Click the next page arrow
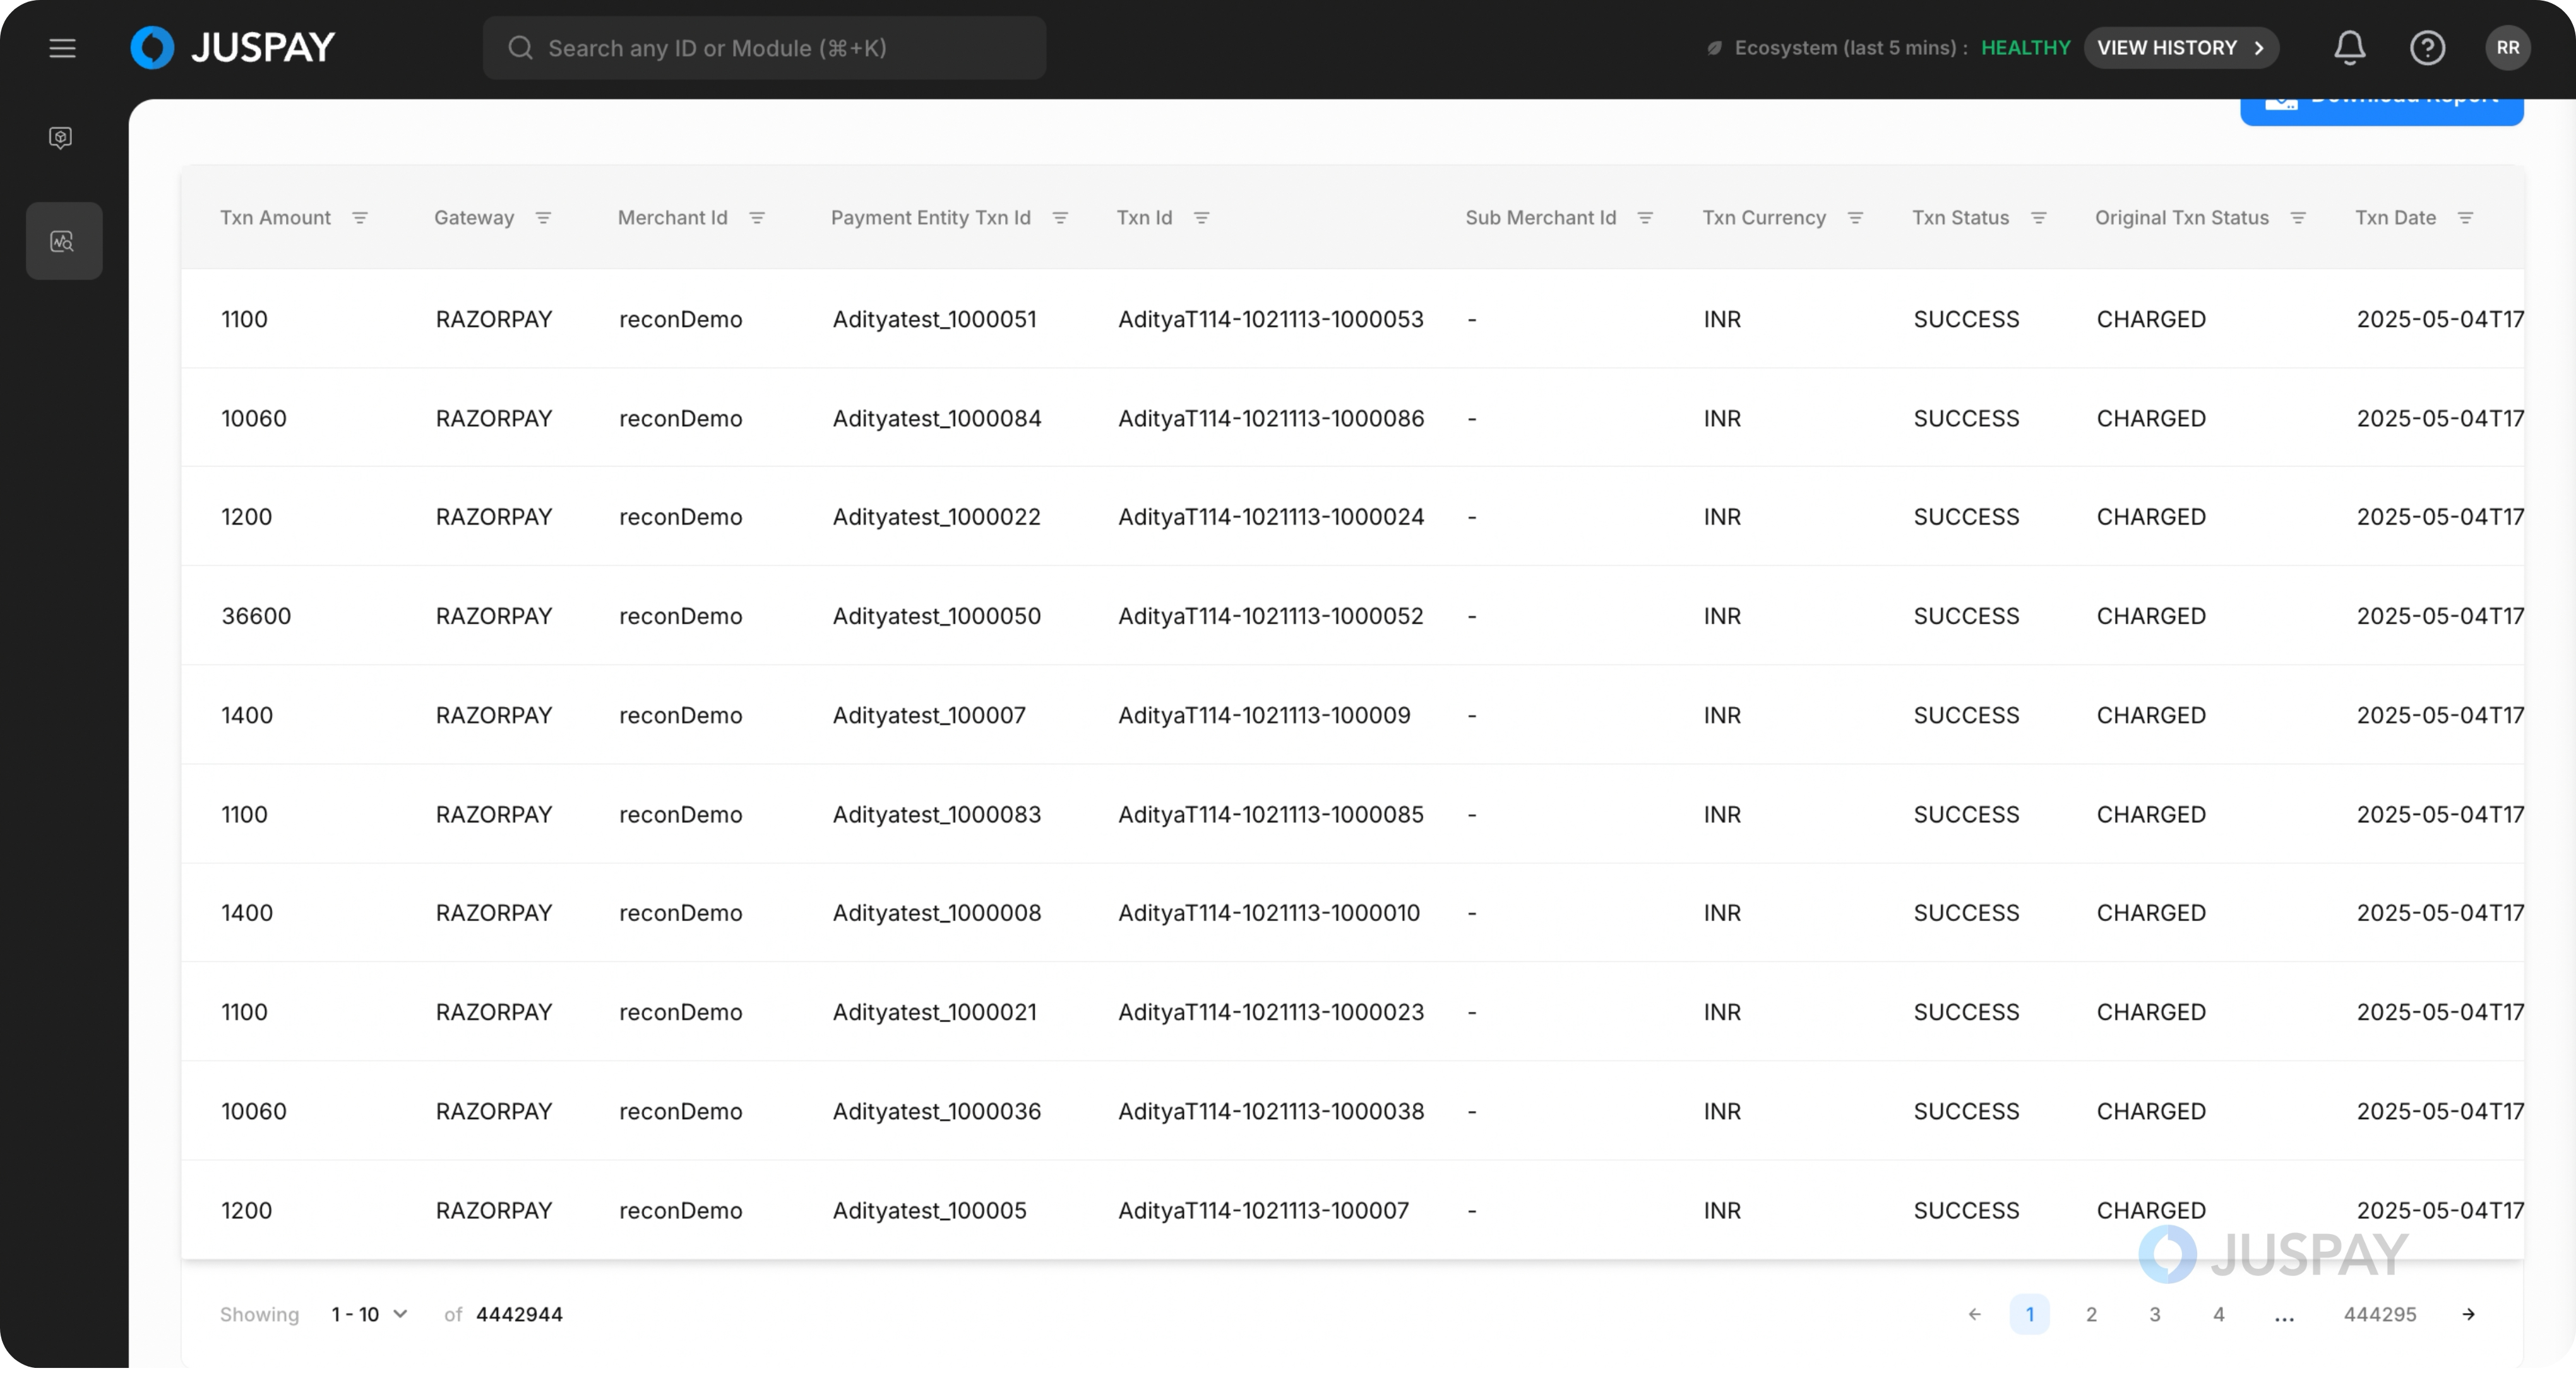Image resolution: width=2576 pixels, height=1378 pixels. (2468, 1314)
